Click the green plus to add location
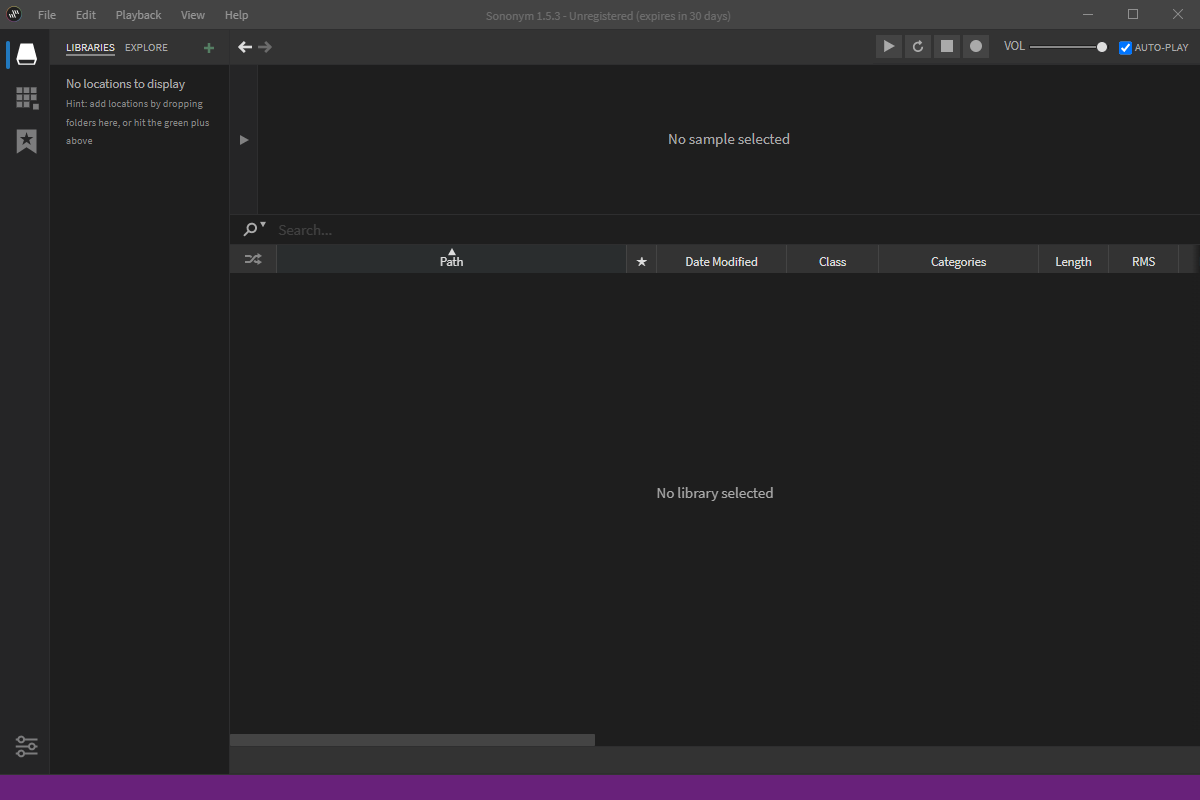The height and width of the screenshot is (800, 1200). coord(208,48)
